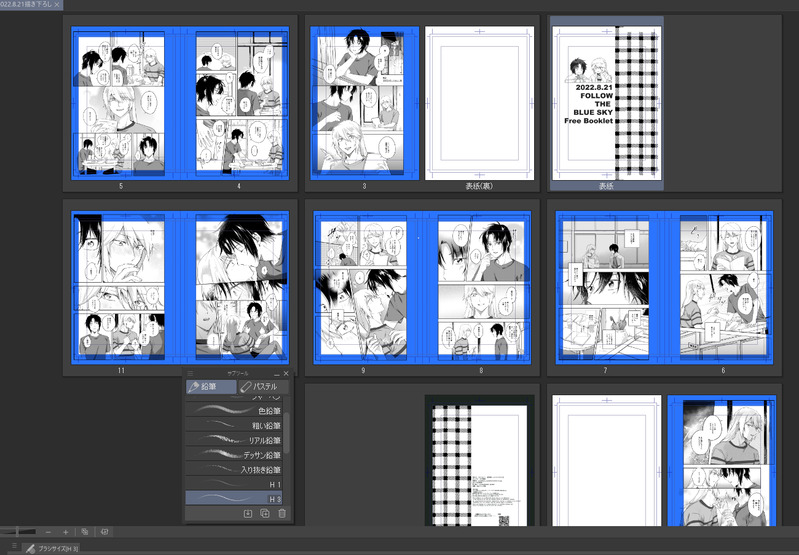Click the duplicate sub tool icon
Screen dimensions: 799x555
(x=265, y=513)
